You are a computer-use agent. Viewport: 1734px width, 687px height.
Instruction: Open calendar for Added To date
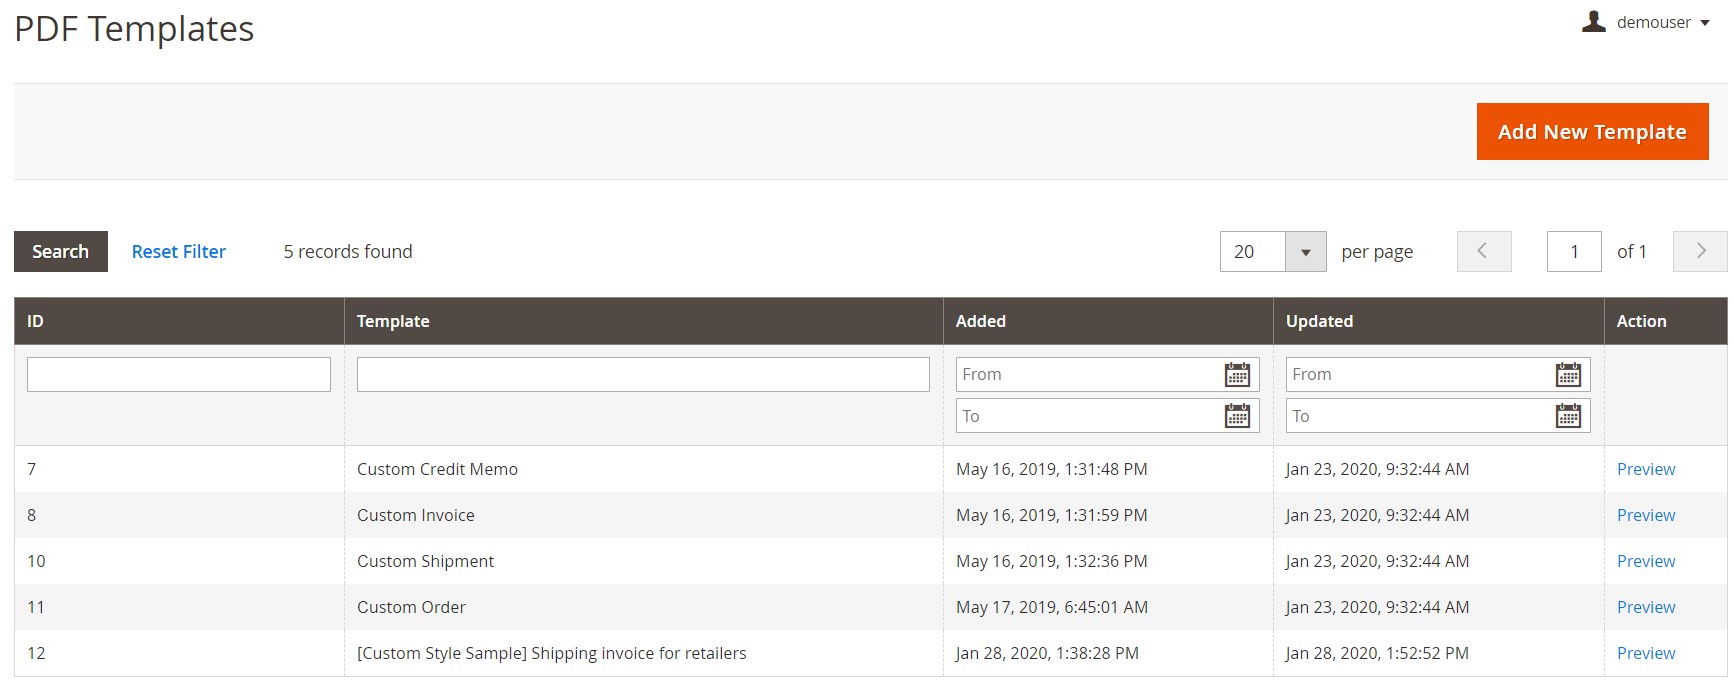tap(1237, 416)
